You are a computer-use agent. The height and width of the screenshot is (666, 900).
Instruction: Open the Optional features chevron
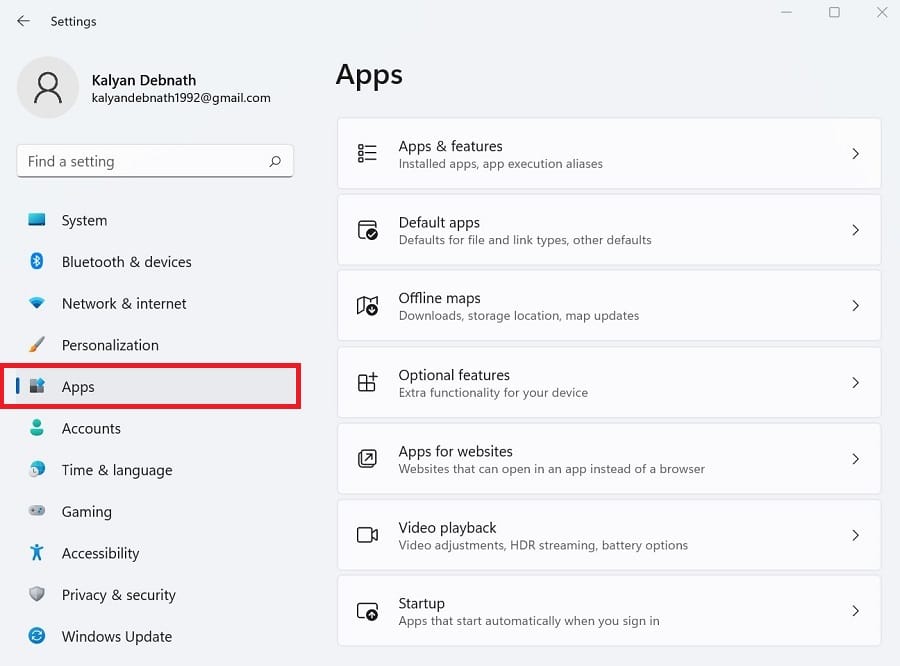[x=855, y=382]
